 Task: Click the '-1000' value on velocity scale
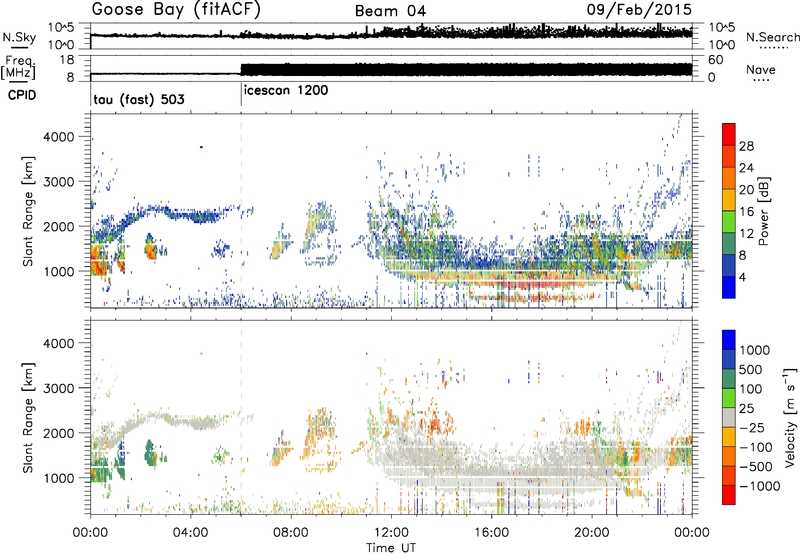(760, 486)
